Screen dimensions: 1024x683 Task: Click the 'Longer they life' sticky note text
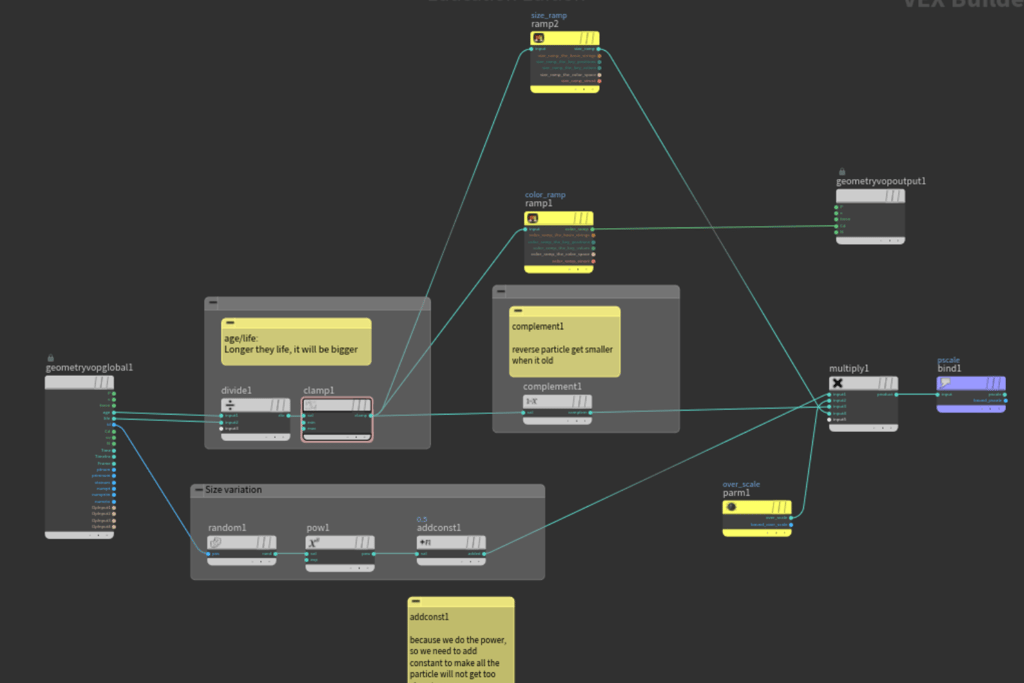click(x=291, y=349)
